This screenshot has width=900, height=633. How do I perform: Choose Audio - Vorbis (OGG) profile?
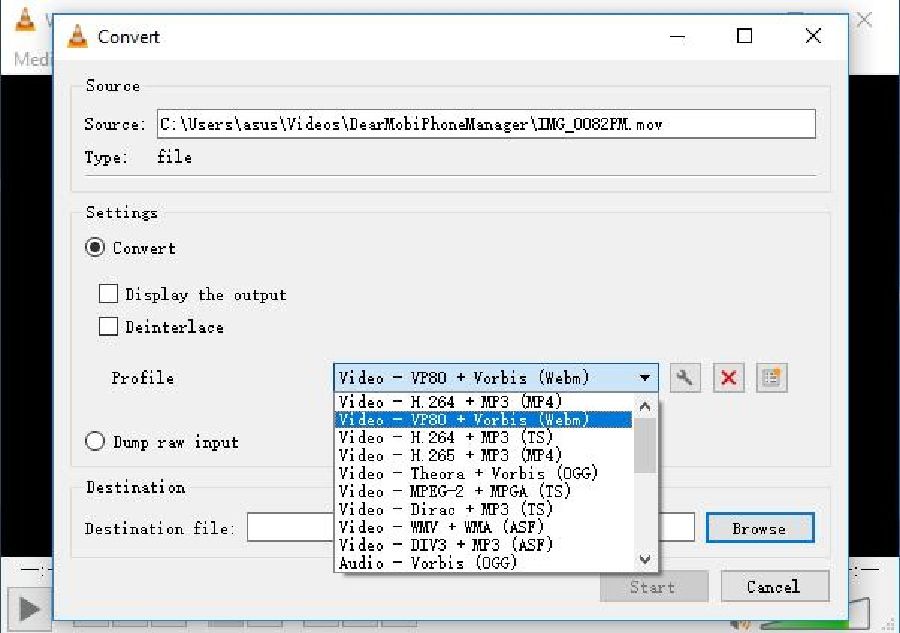pos(483,562)
